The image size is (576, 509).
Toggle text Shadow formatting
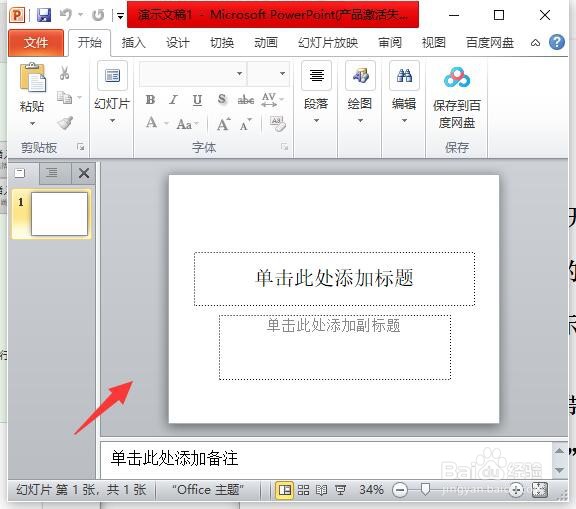pos(222,99)
